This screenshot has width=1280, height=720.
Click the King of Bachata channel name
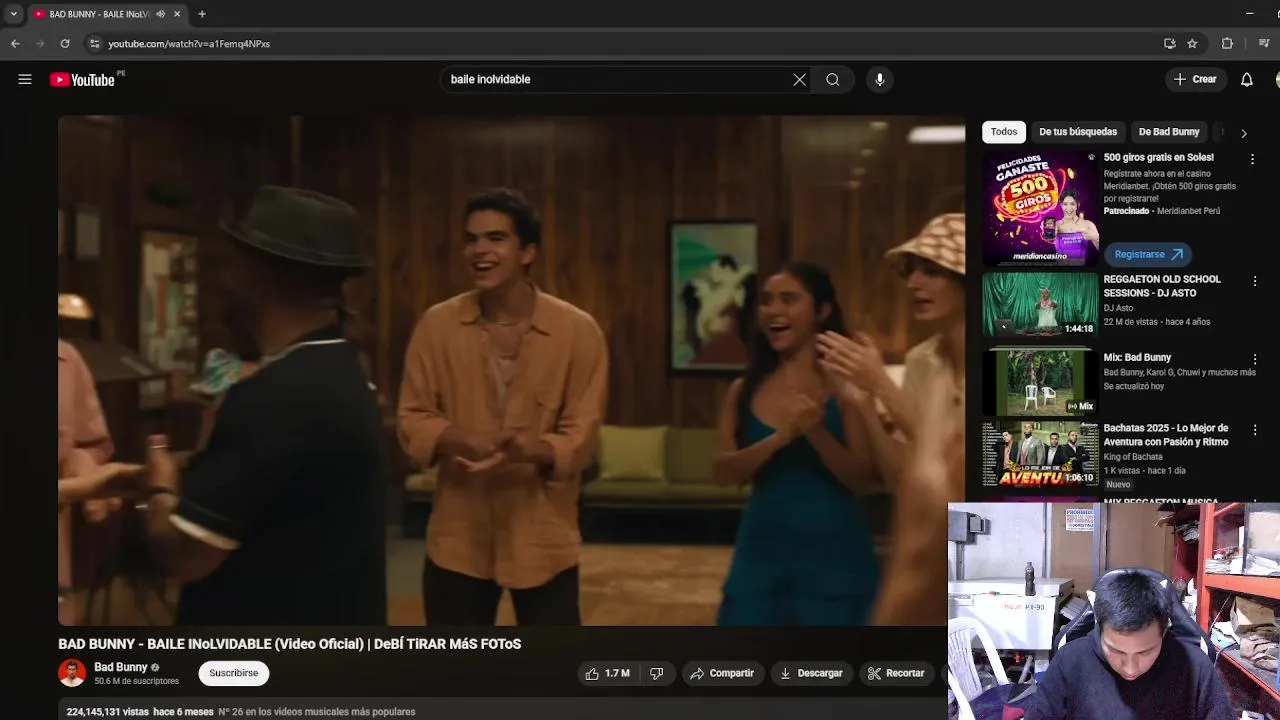pyautogui.click(x=1133, y=457)
